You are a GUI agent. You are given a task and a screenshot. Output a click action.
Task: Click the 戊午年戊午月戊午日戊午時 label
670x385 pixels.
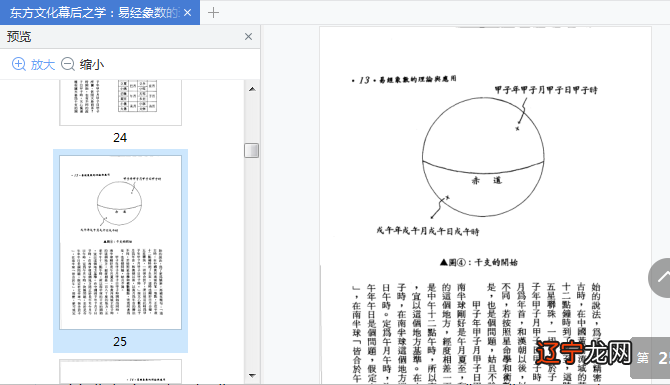(428, 231)
